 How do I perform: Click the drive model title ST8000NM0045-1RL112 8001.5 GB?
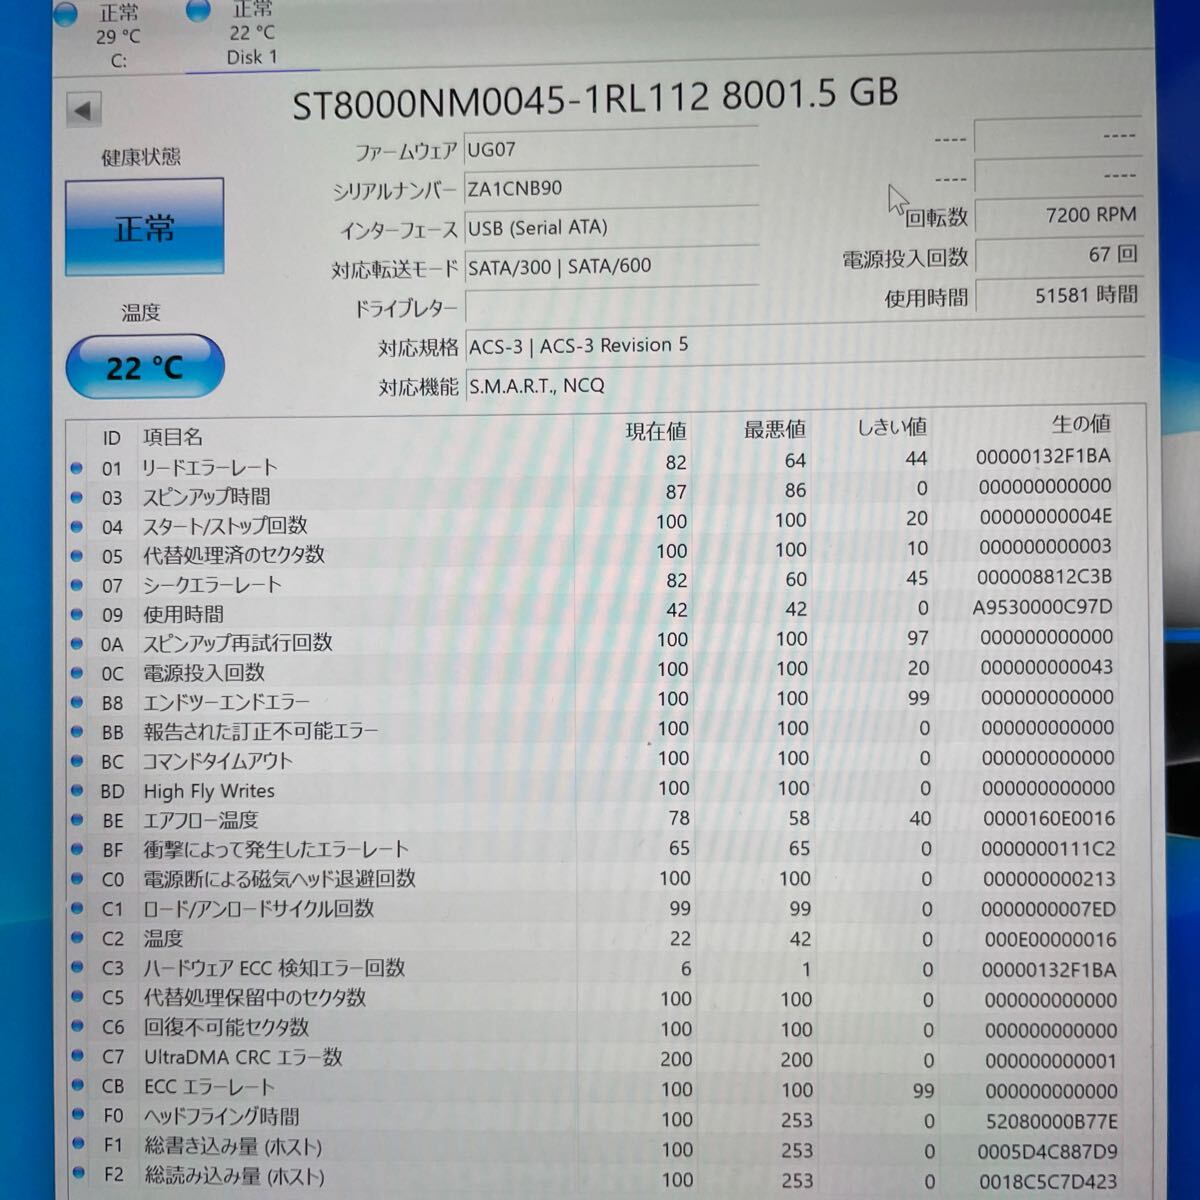click(x=595, y=98)
